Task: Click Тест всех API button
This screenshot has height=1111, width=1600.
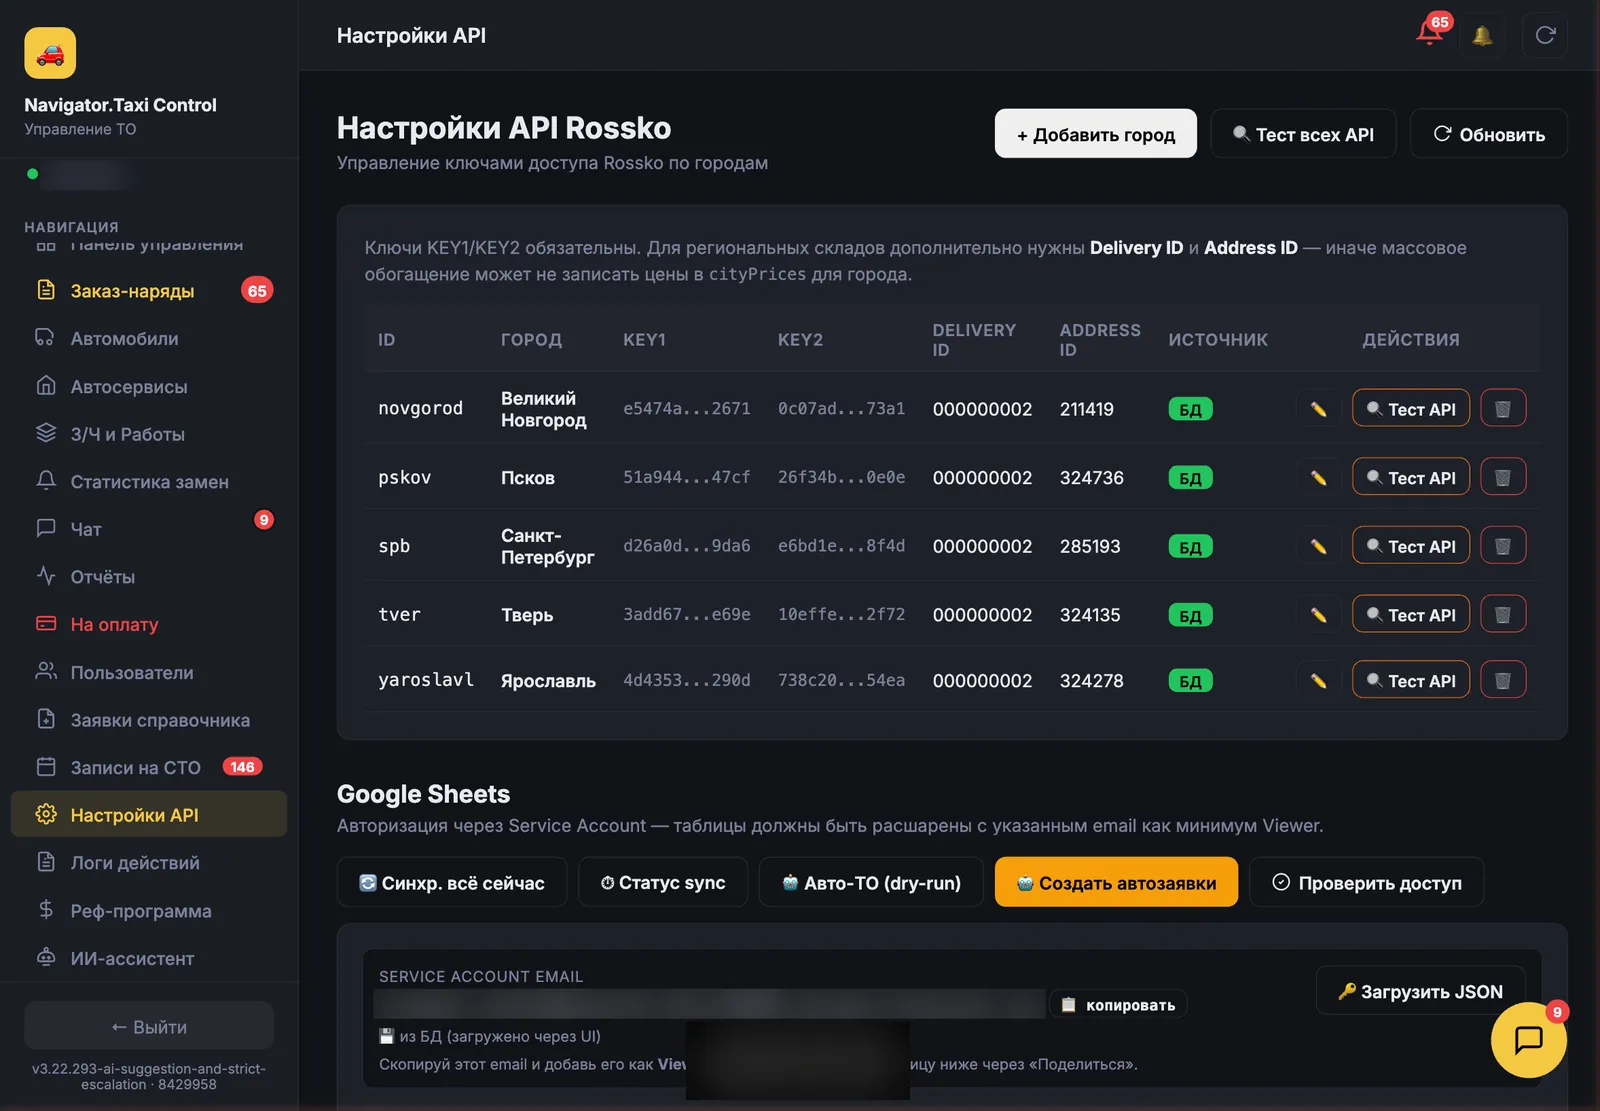Action: click(1303, 134)
